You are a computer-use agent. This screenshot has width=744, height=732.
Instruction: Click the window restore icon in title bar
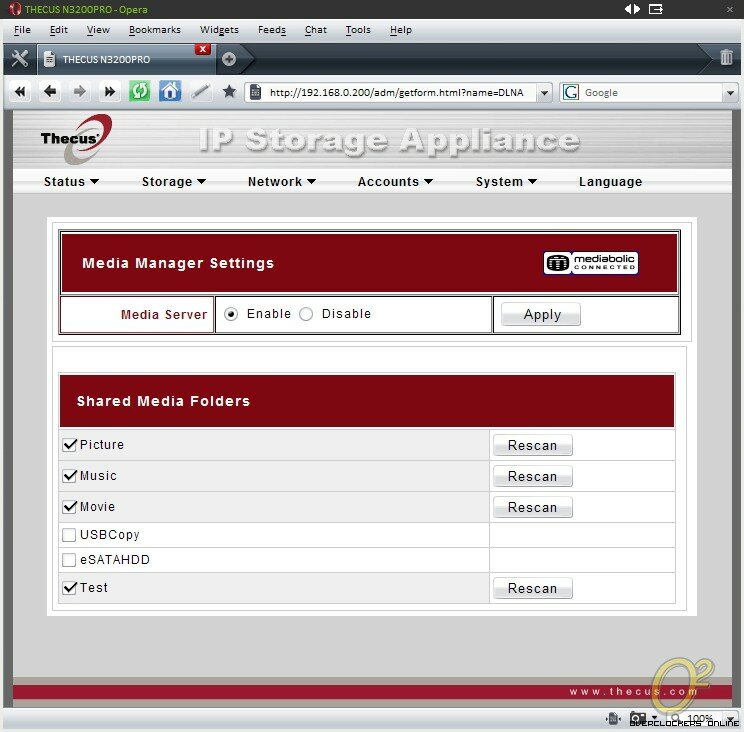pyautogui.click(x=656, y=9)
